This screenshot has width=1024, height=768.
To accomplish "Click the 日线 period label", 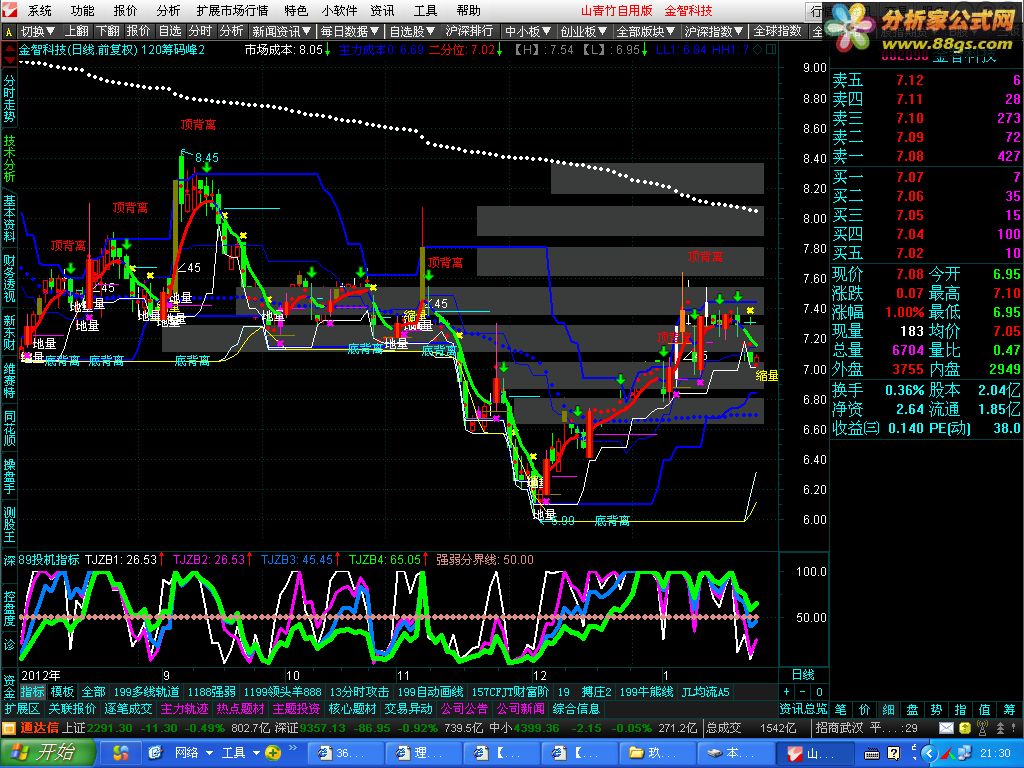I will pos(803,675).
